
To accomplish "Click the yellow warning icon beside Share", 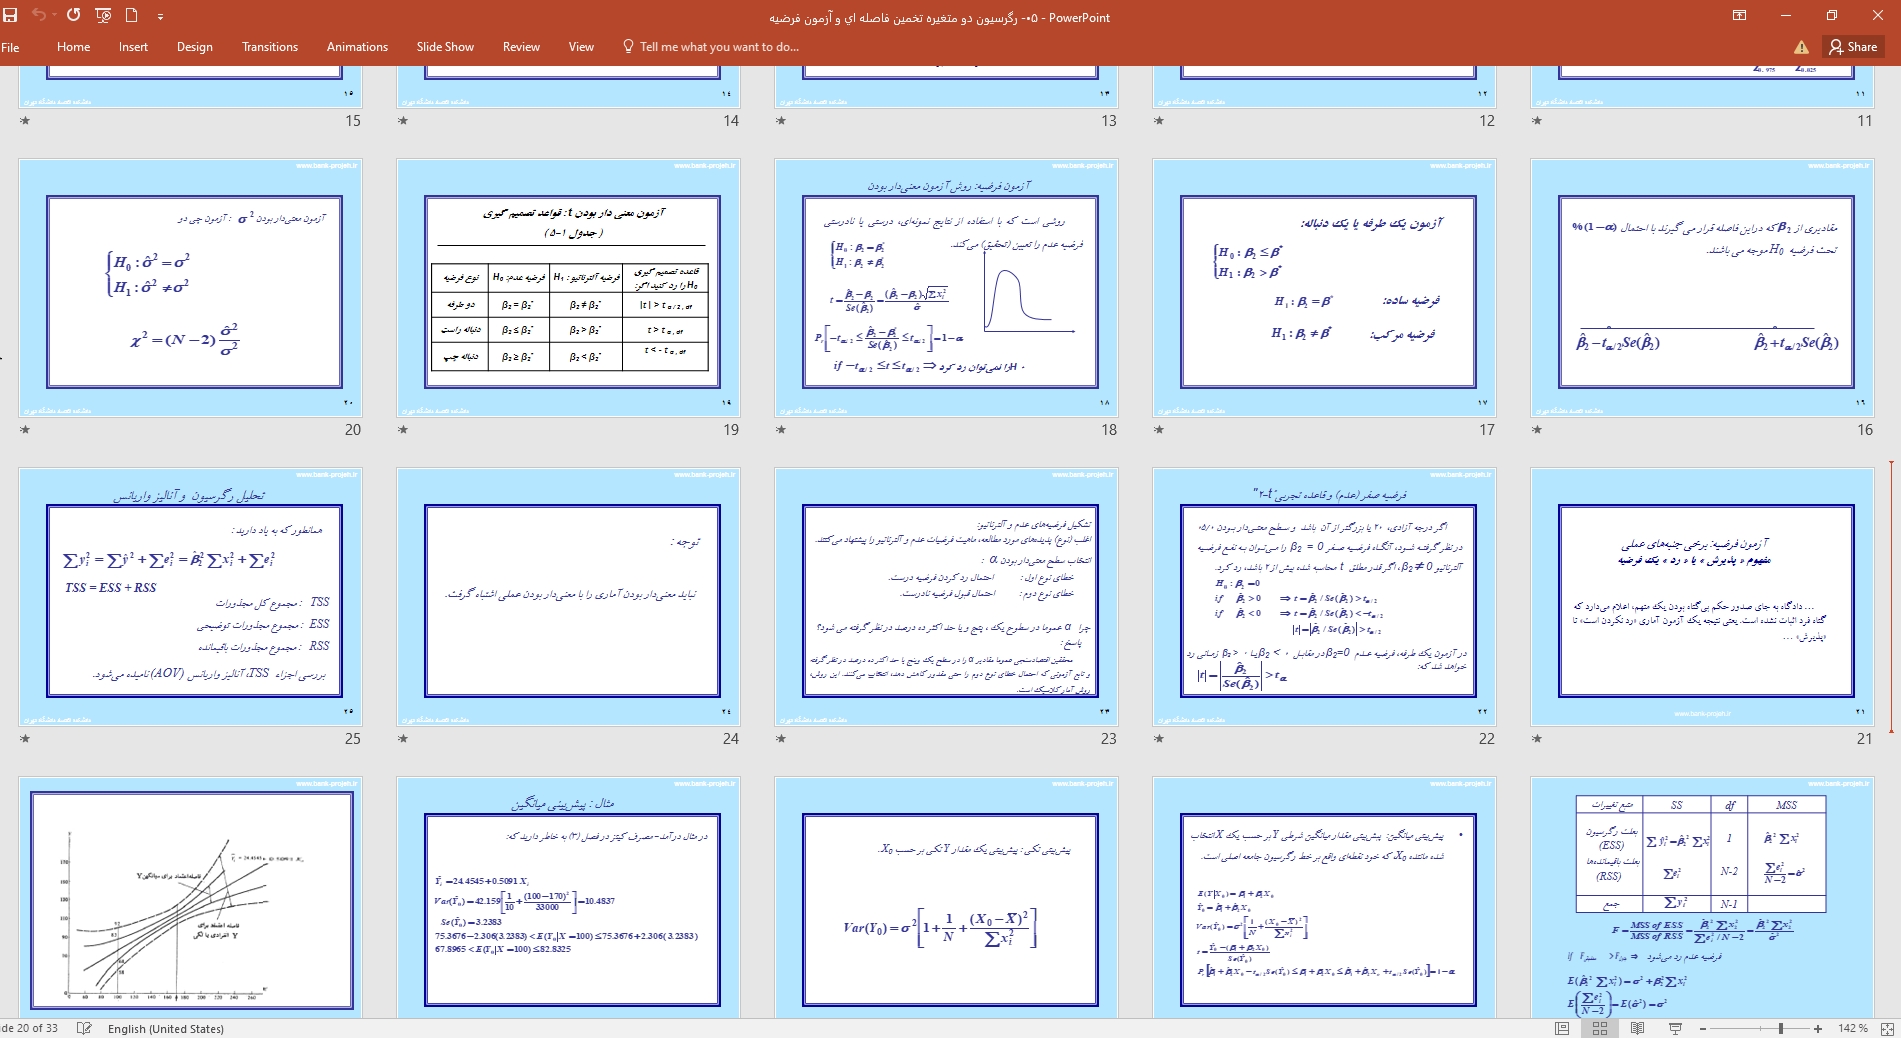I will click(x=1801, y=47).
